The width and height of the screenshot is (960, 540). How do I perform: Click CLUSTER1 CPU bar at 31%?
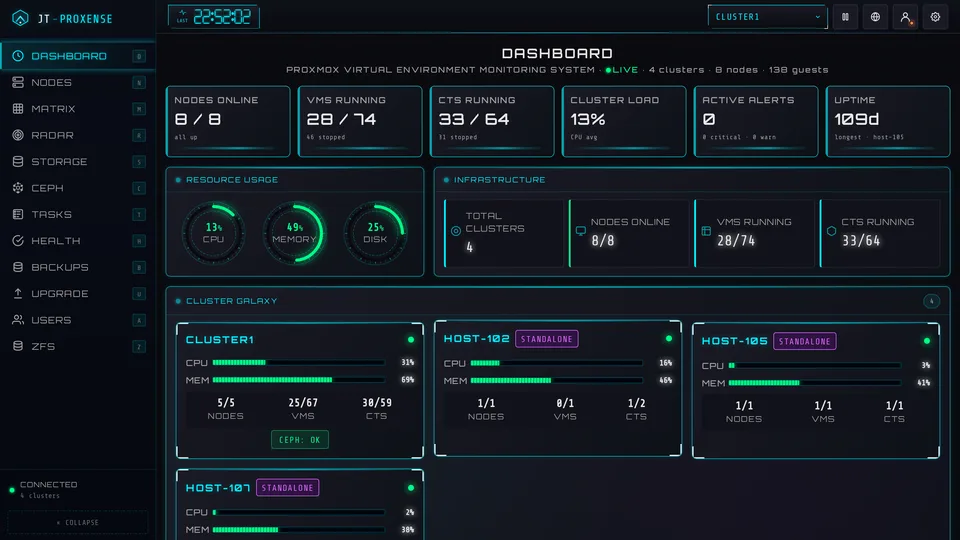tap(299, 362)
